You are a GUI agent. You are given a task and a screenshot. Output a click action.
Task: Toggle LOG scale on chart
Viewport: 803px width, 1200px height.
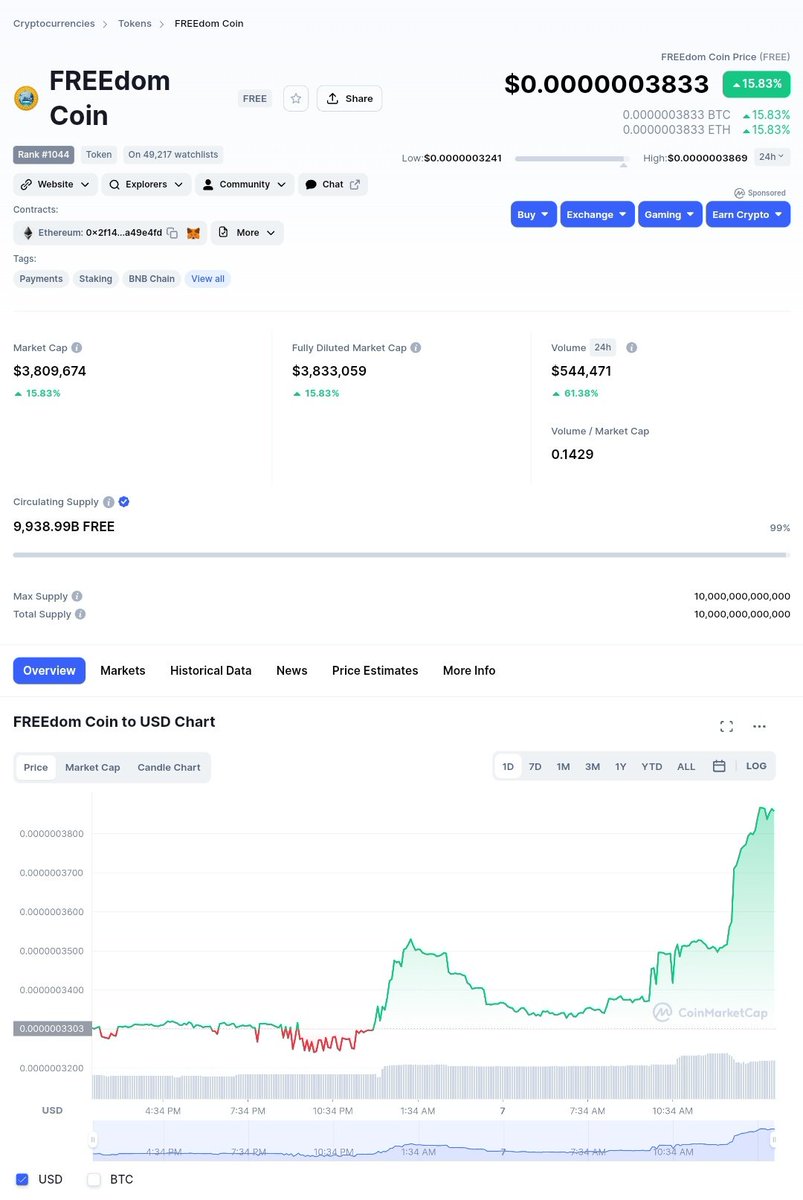pos(756,766)
